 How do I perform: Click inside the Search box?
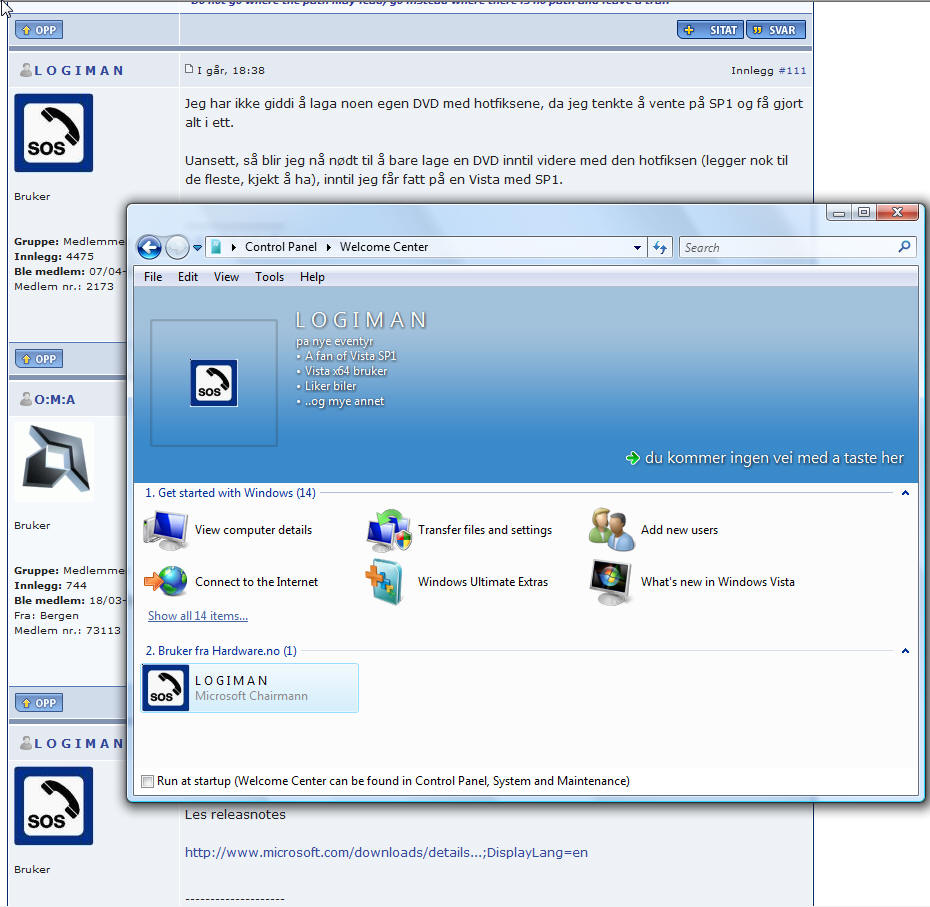(788, 247)
